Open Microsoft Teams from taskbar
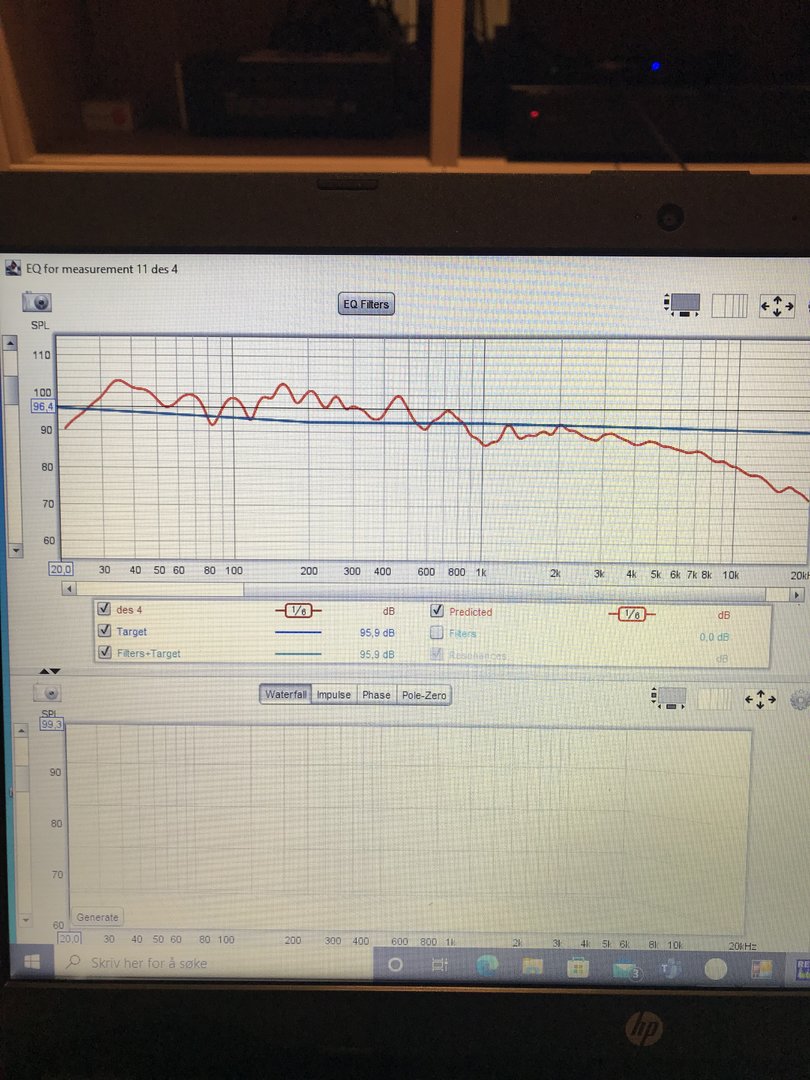The image size is (810, 1080). (670, 969)
